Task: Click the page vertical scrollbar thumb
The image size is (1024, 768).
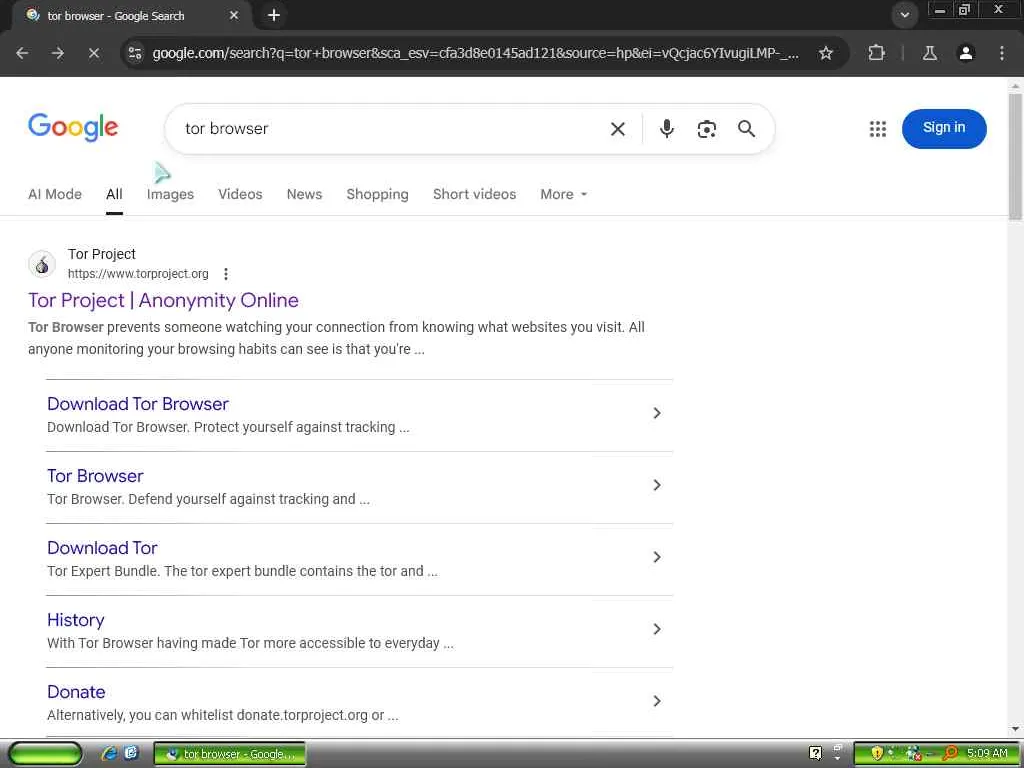Action: pos(1015,157)
